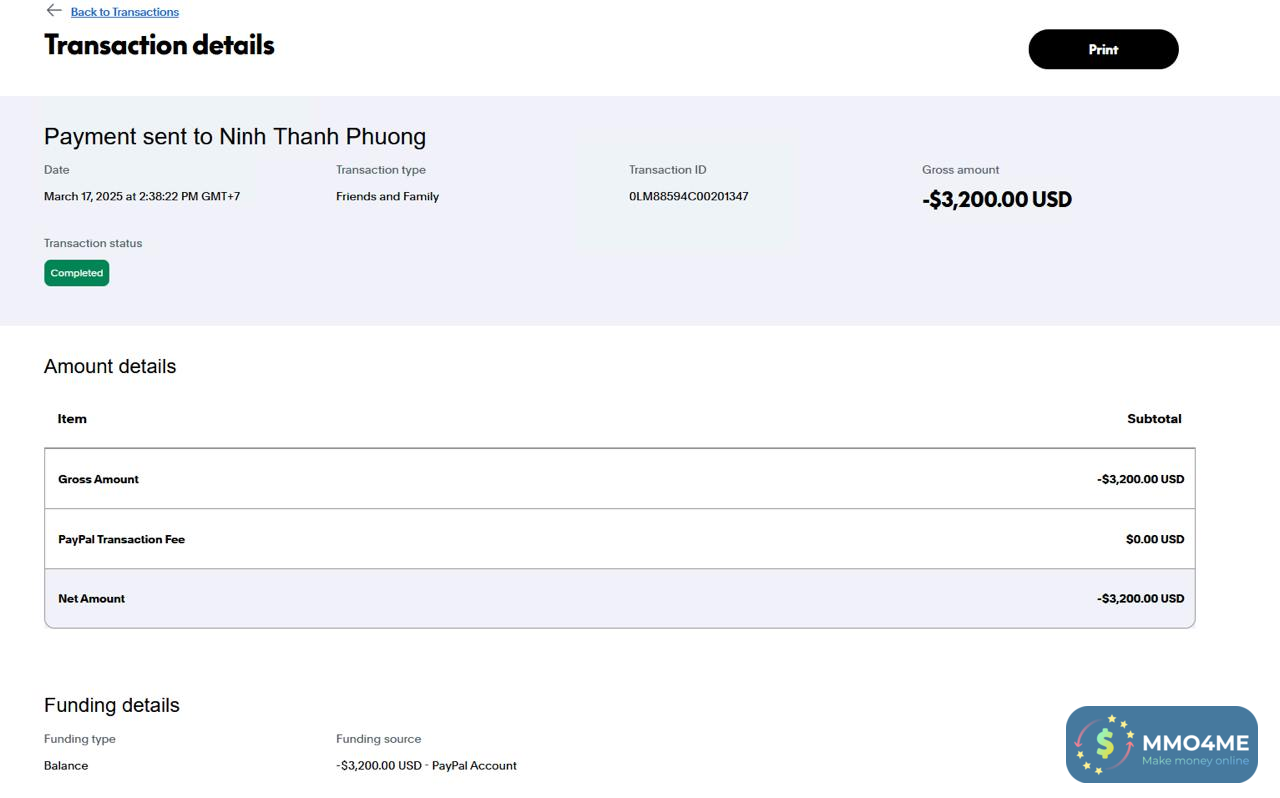Click the Balance funding type value

[66, 765]
